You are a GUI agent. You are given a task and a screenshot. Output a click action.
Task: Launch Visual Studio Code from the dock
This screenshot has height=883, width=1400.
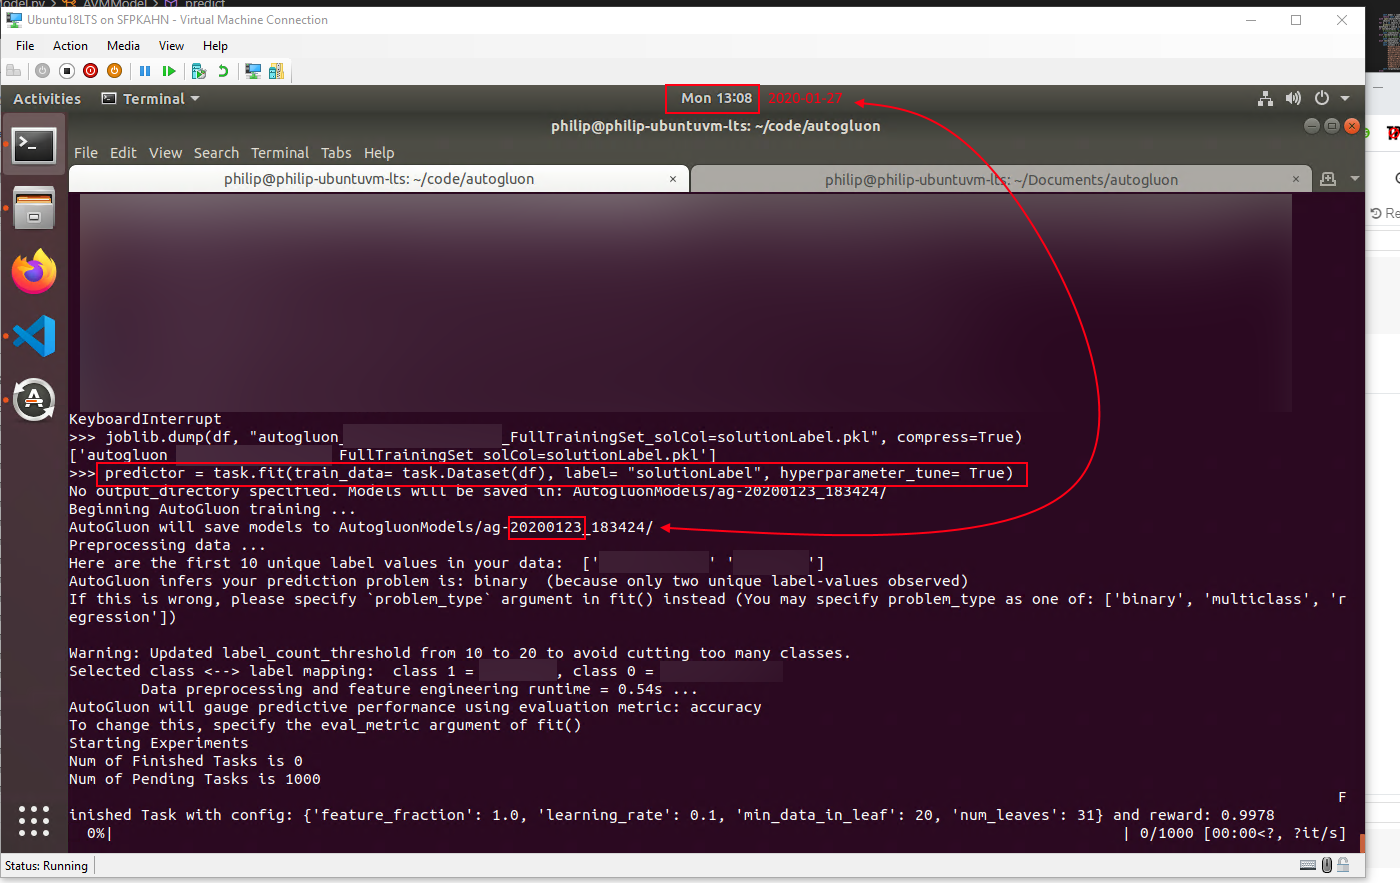point(34,336)
